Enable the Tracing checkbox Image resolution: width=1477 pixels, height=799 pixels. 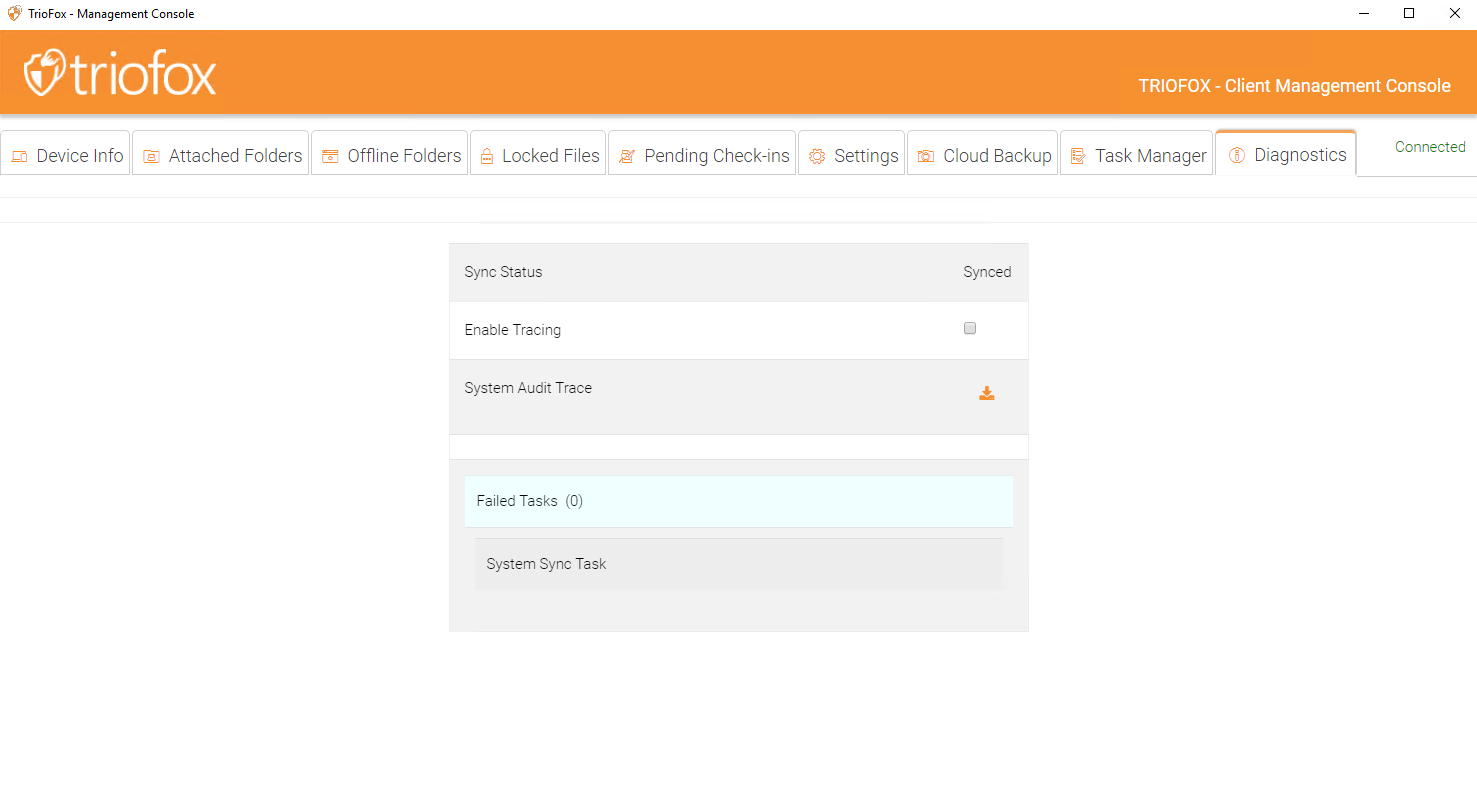coord(969,328)
